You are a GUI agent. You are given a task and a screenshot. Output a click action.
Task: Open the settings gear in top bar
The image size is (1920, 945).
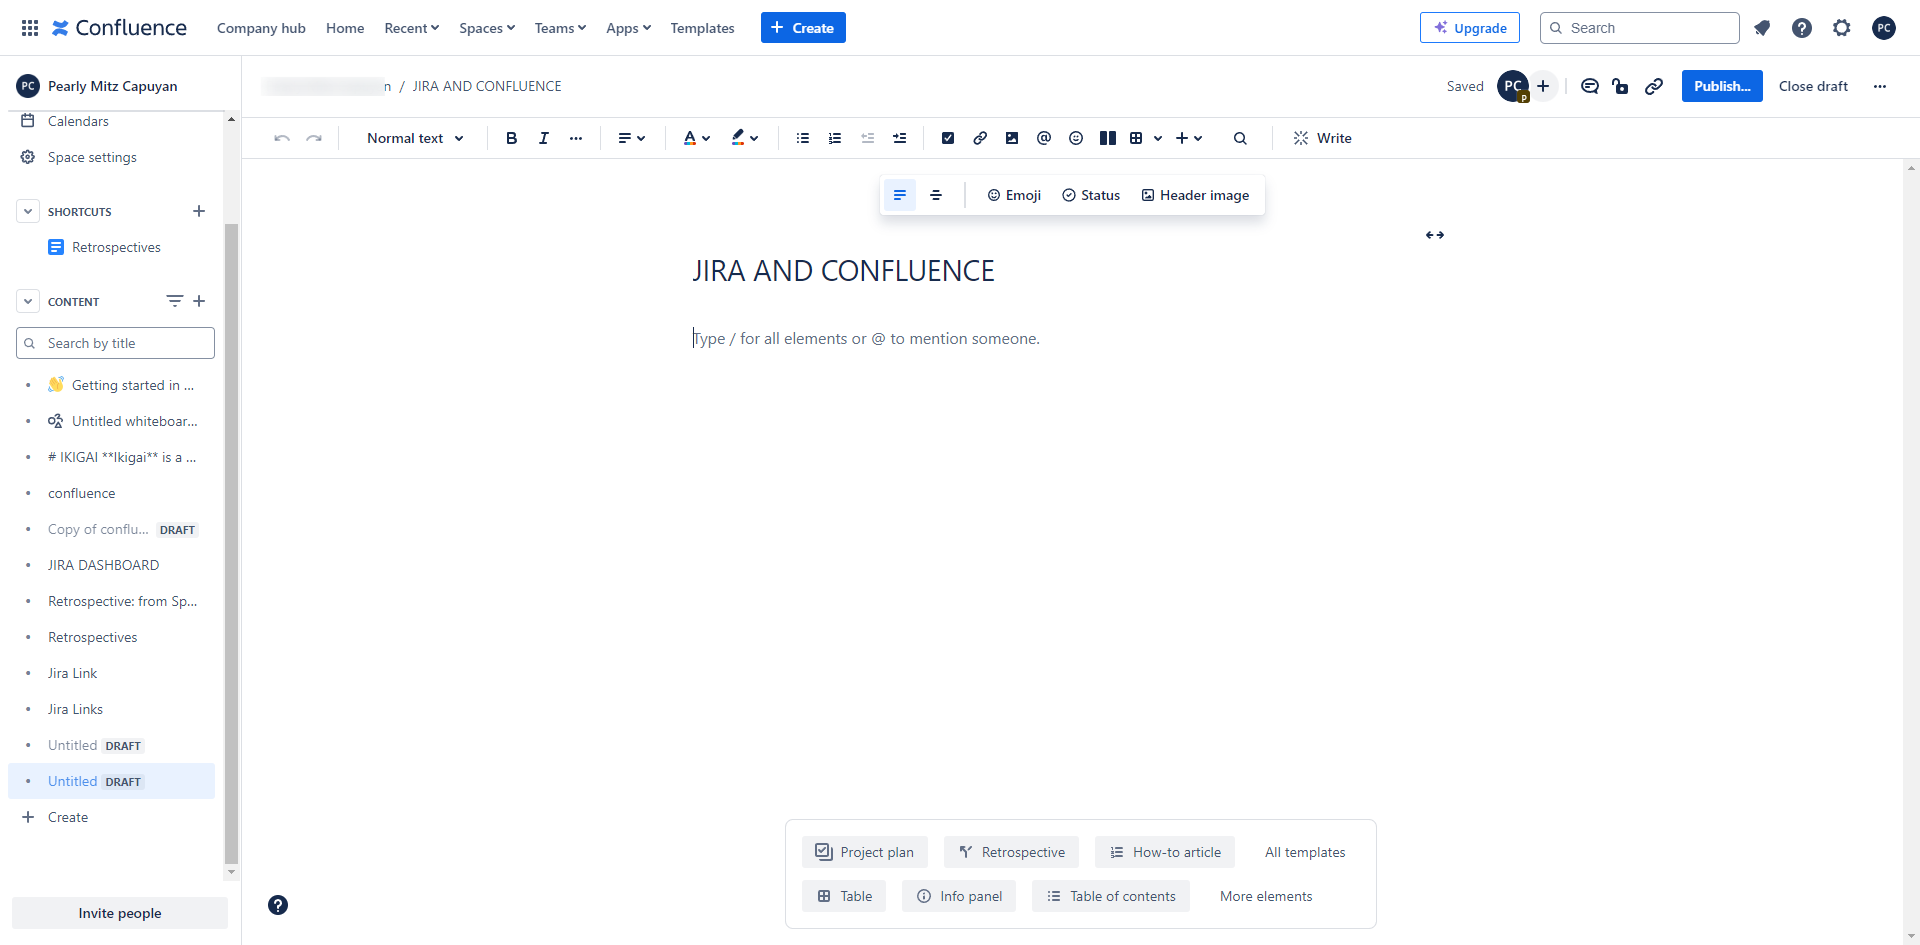[1842, 28]
